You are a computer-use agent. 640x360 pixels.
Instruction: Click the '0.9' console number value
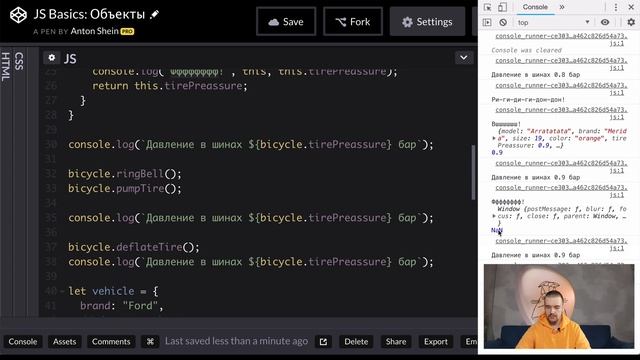(497, 153)
